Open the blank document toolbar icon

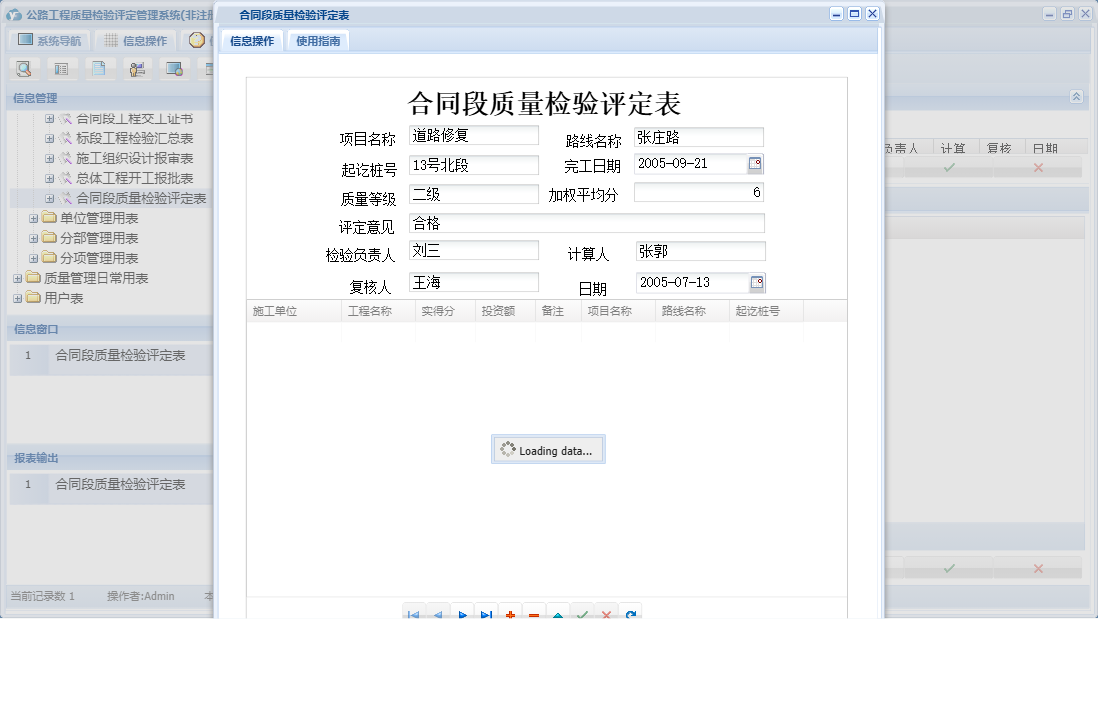coord(99,69)
